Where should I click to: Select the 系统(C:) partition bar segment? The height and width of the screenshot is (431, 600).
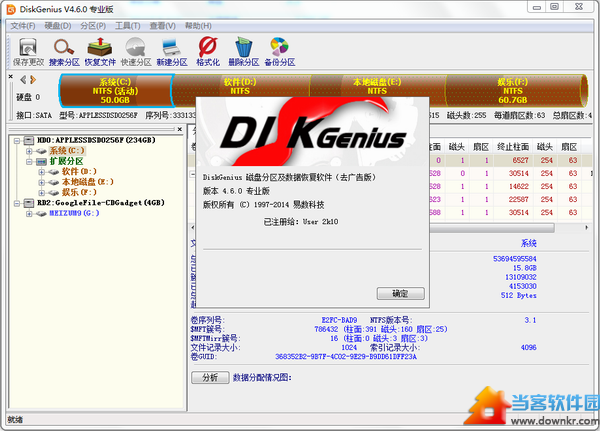click(116, 91)
